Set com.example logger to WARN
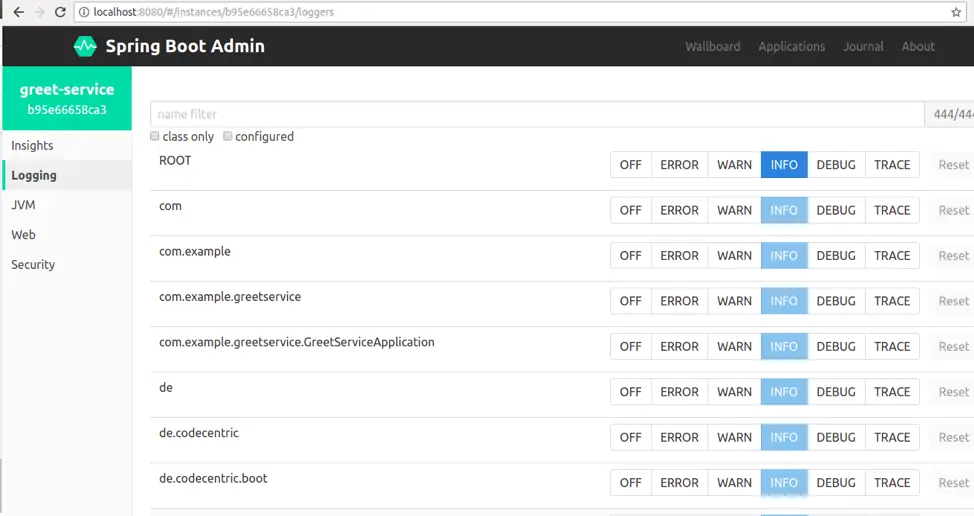The height and width of the screenshot is (516, 974). [734, 255]
